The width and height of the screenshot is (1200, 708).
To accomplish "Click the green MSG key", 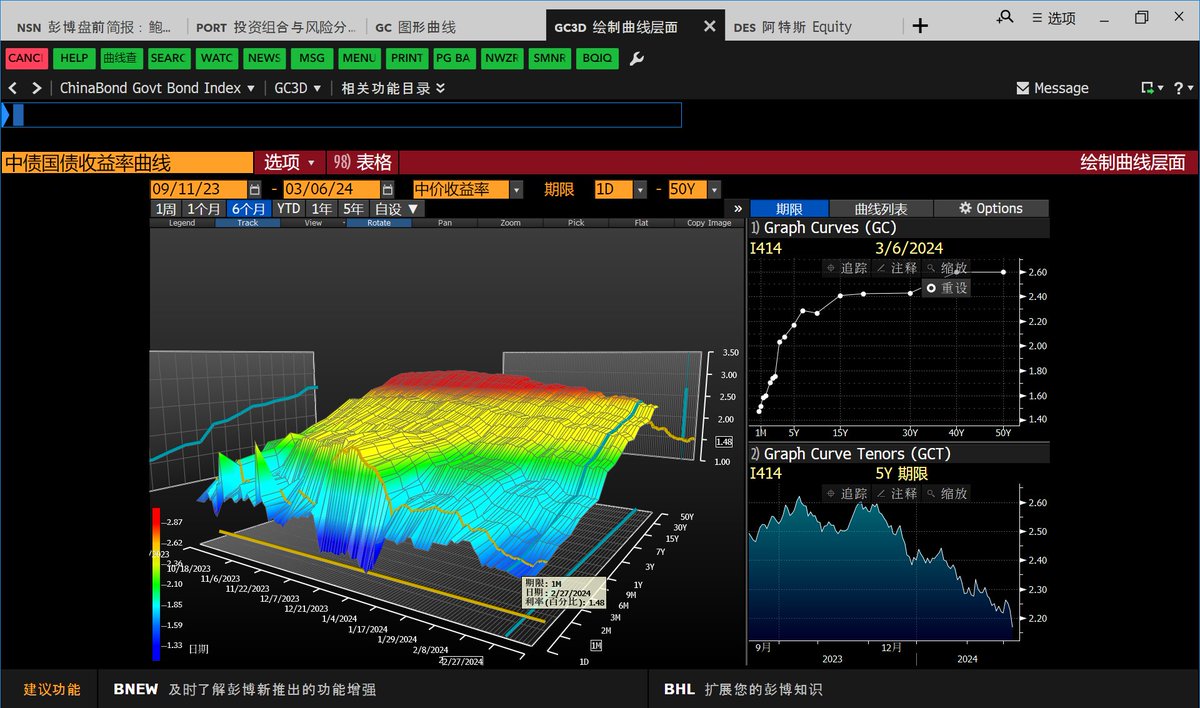I will tap(314, 59).
